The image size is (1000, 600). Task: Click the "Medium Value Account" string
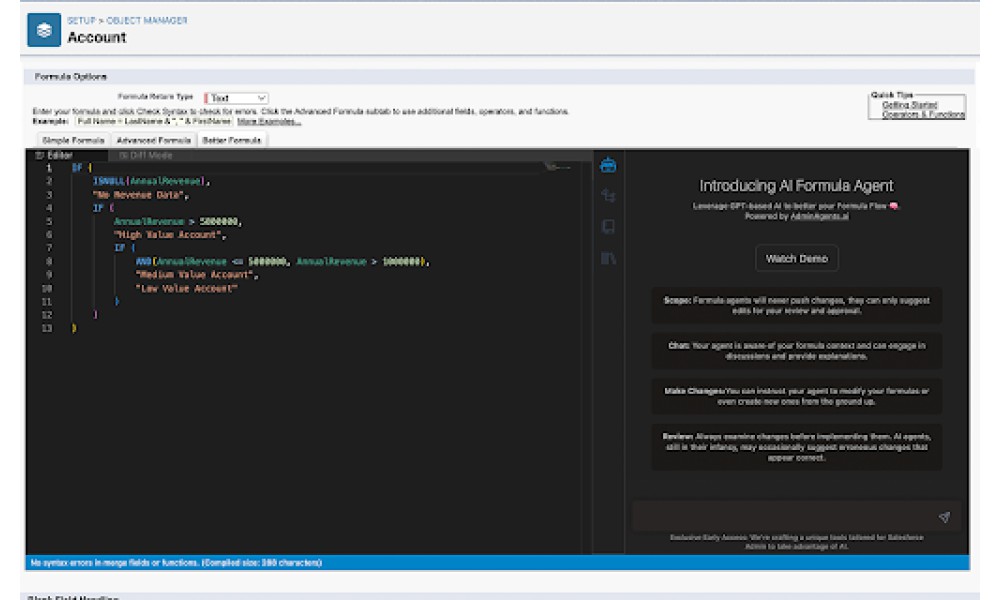coord(195,275)
